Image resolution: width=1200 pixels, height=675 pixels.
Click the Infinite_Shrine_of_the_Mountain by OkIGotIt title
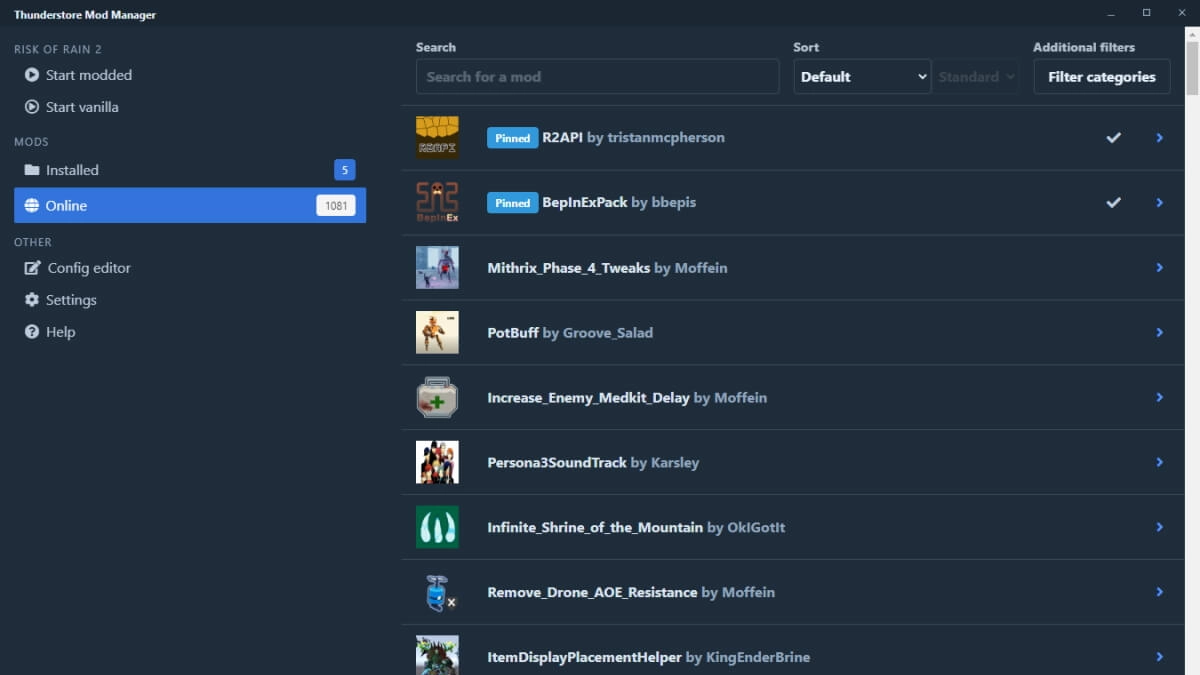pyautogui.click(x=636, y=528)
